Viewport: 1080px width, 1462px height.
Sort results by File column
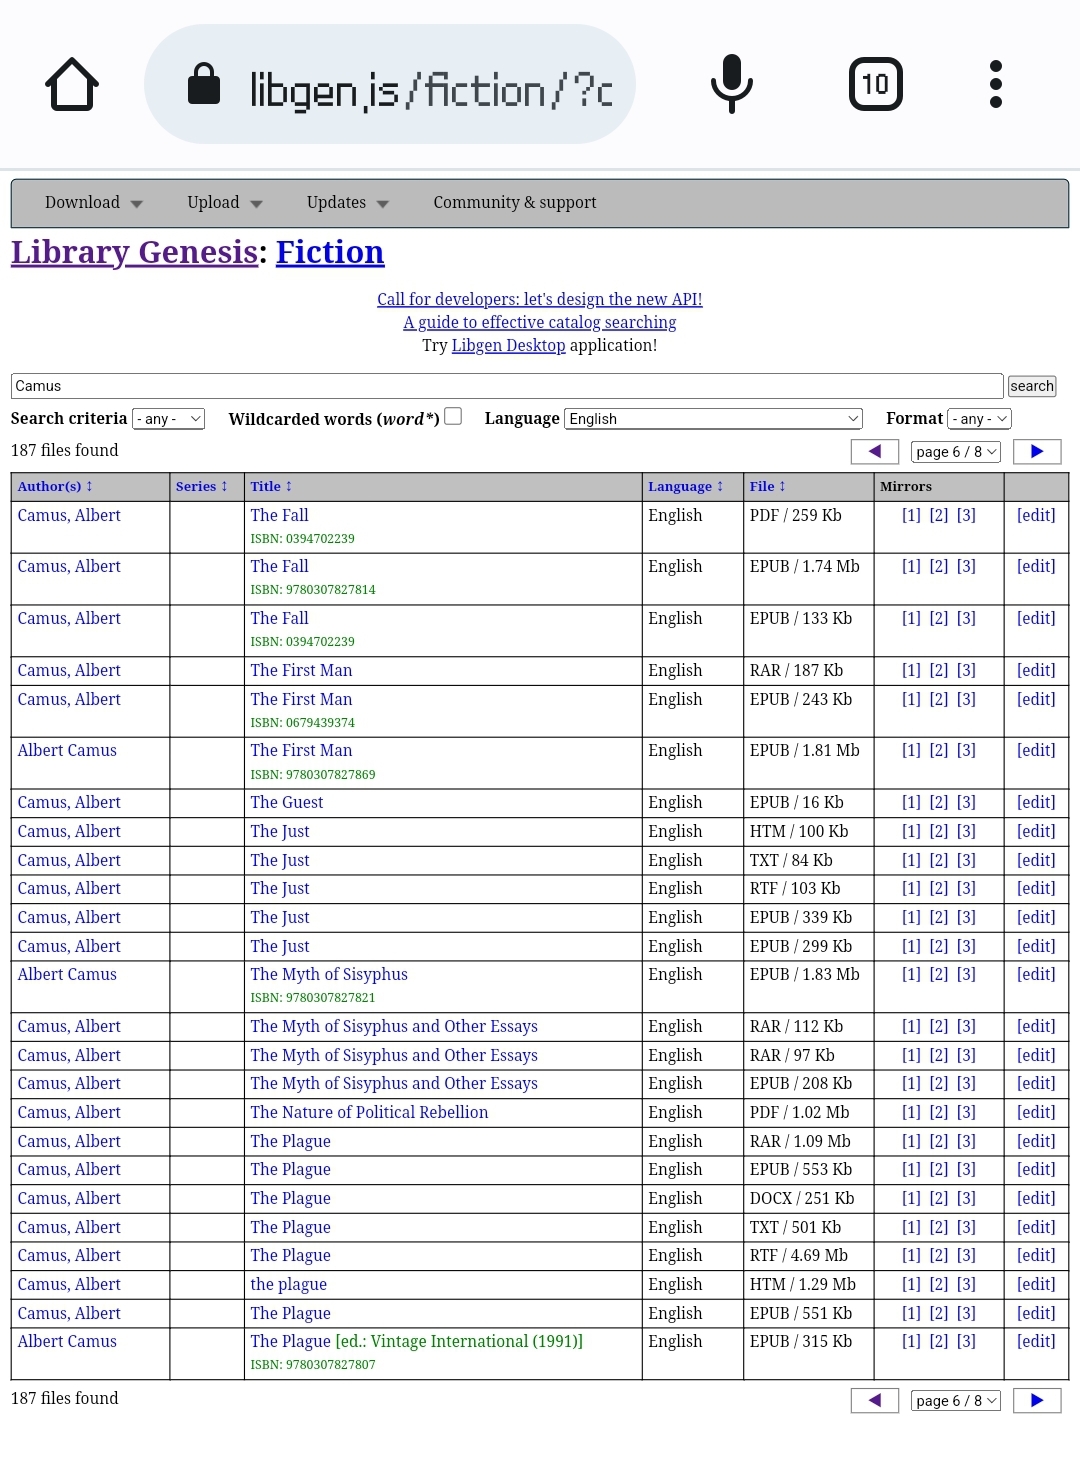click(768, 486)
